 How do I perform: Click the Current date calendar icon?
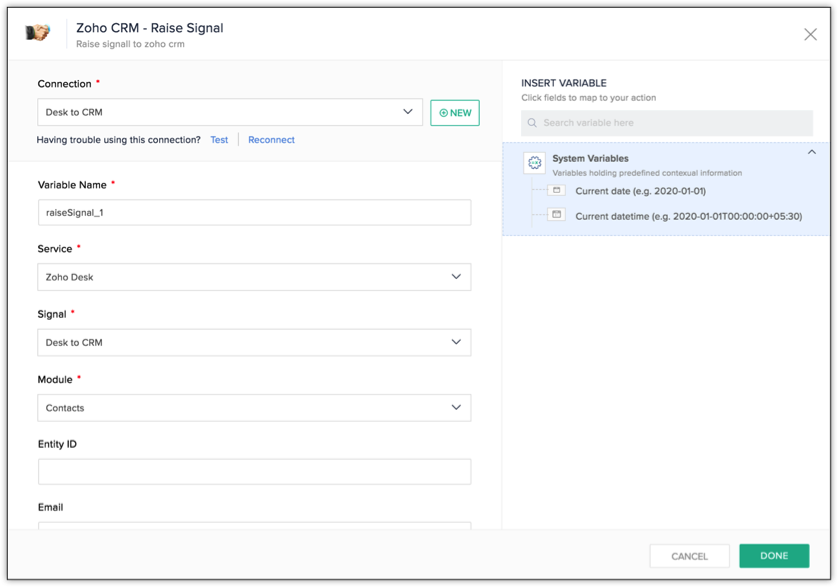[557, 190]
